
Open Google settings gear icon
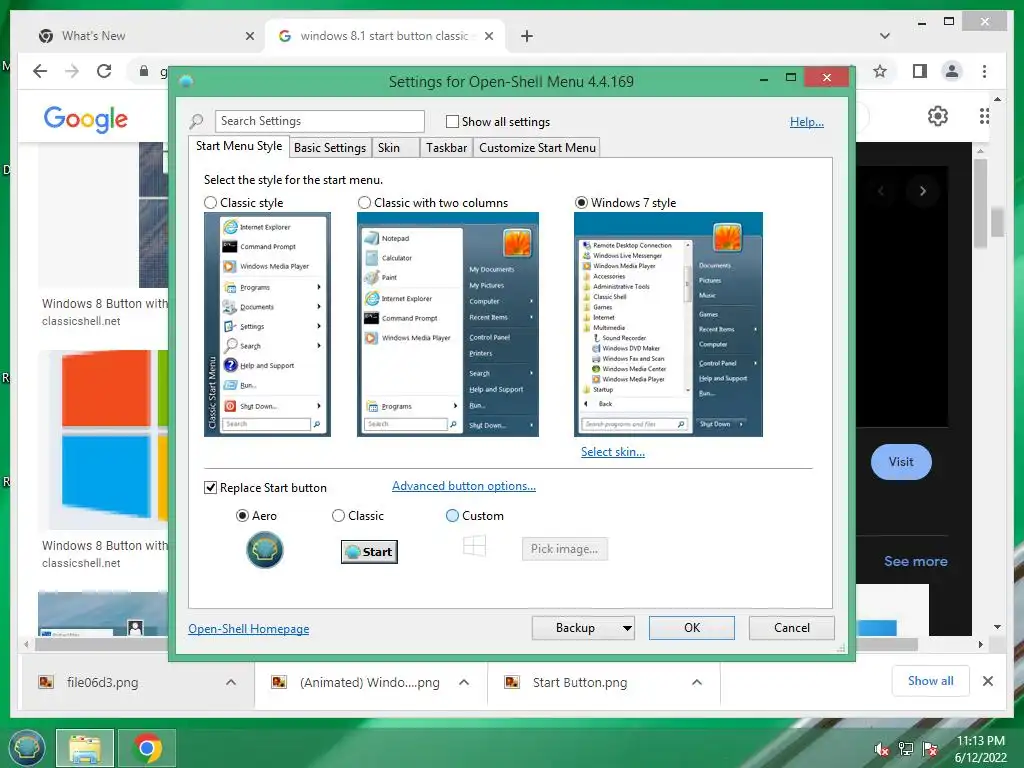[x=938, y=116]
